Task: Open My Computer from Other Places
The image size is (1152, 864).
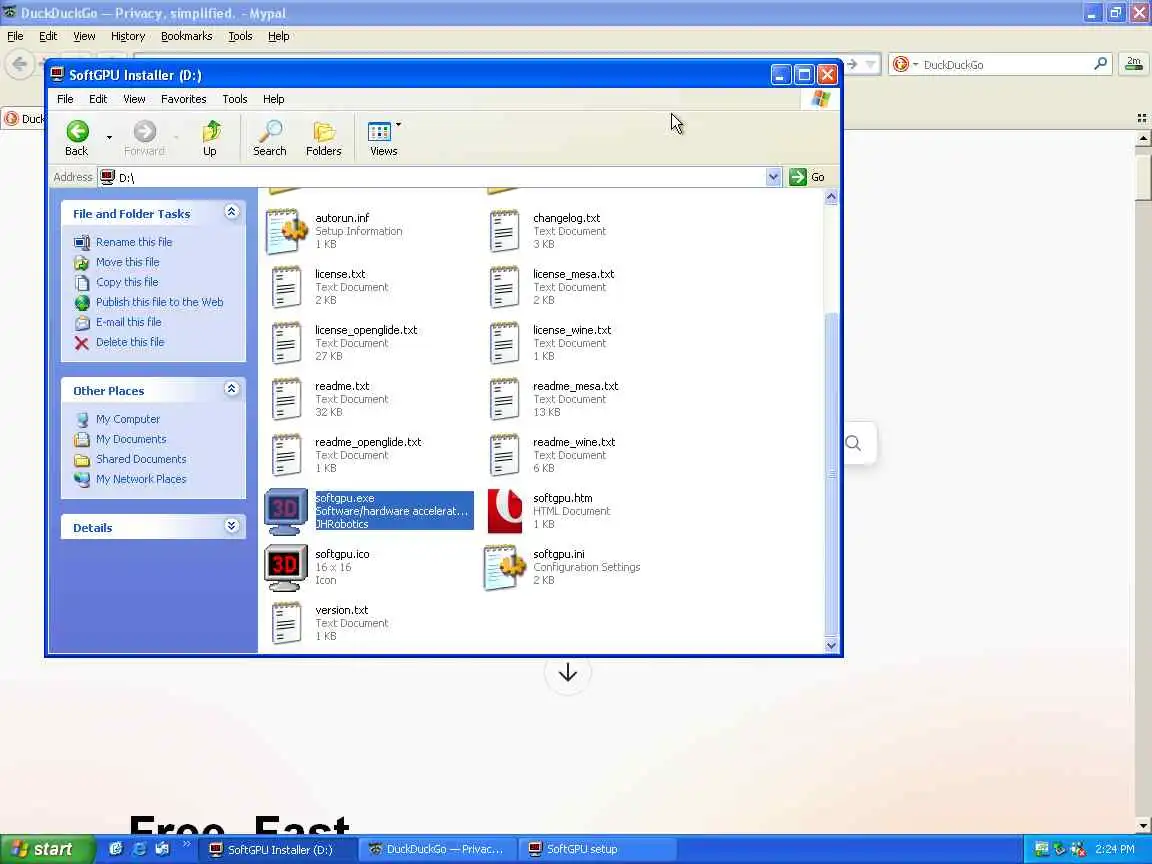Action: [x=128, y=419]
